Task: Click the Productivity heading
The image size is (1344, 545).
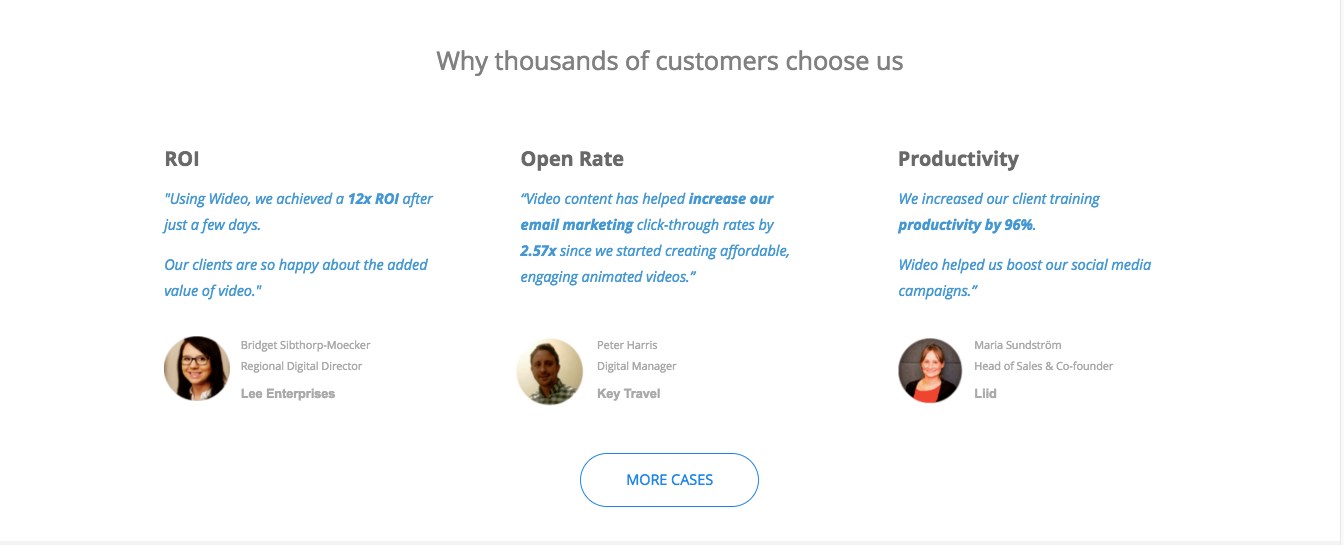Action: tap(958, 159)
